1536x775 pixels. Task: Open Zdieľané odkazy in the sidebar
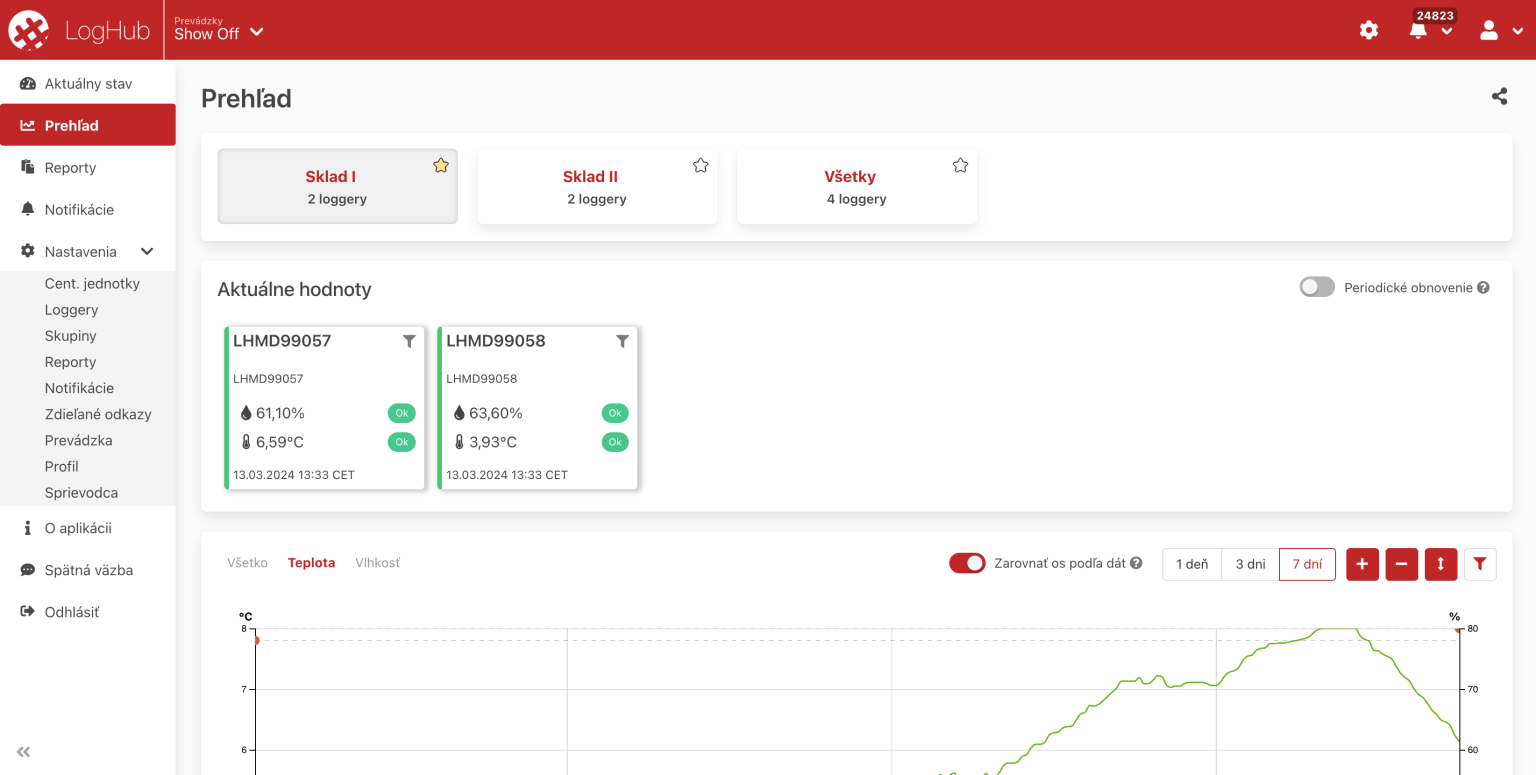pyautogui.click(x=98, y=413)
